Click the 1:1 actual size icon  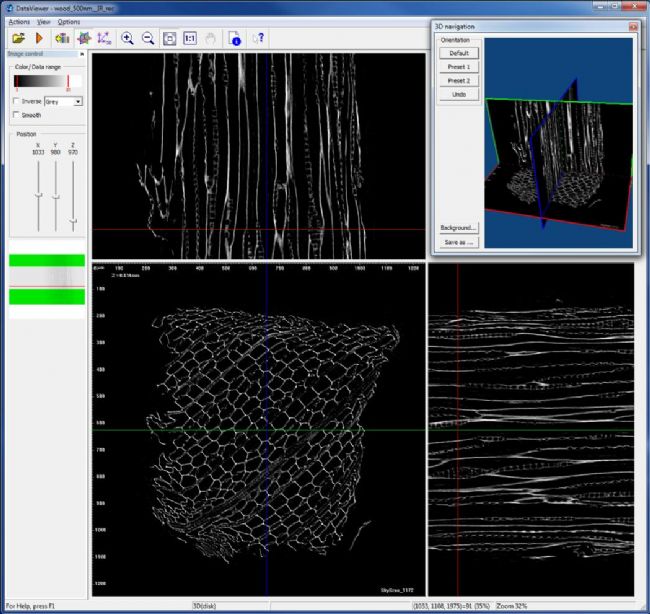pos(190,38)
